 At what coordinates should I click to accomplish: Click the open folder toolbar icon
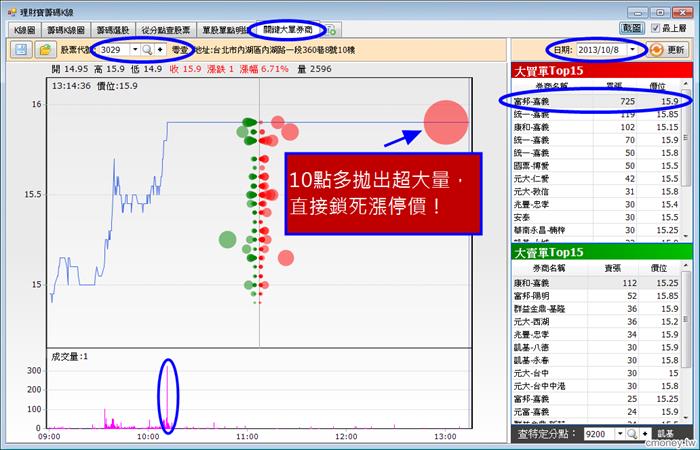45,50
